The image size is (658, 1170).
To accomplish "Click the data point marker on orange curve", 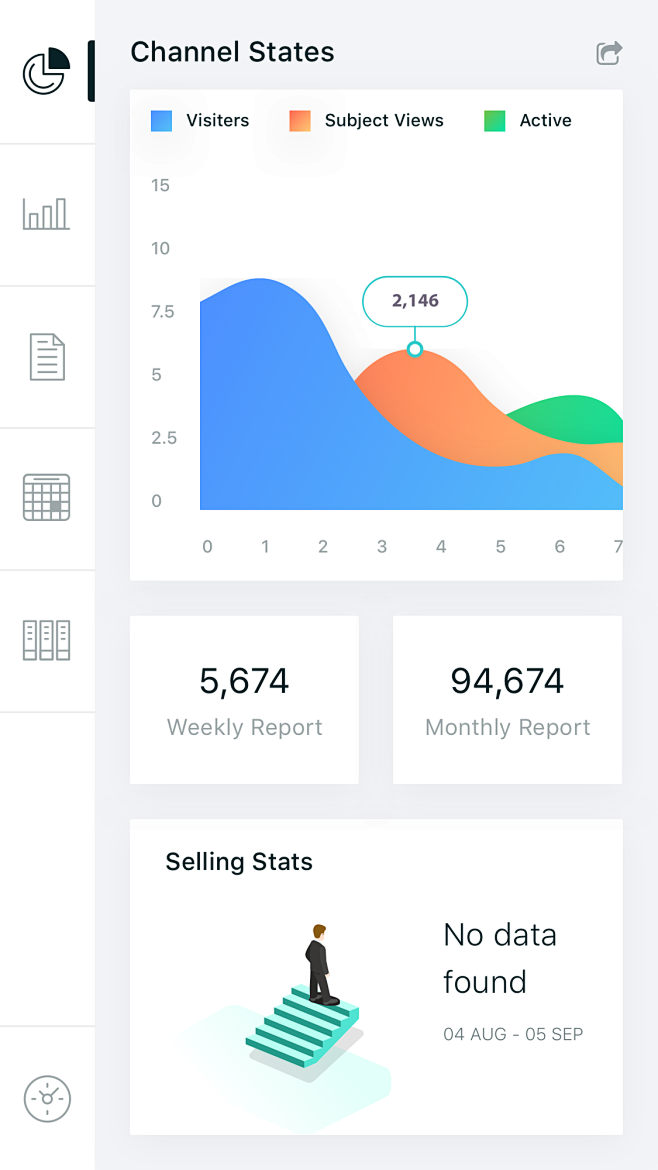I will pyautogui.click(x=415, y=349).
